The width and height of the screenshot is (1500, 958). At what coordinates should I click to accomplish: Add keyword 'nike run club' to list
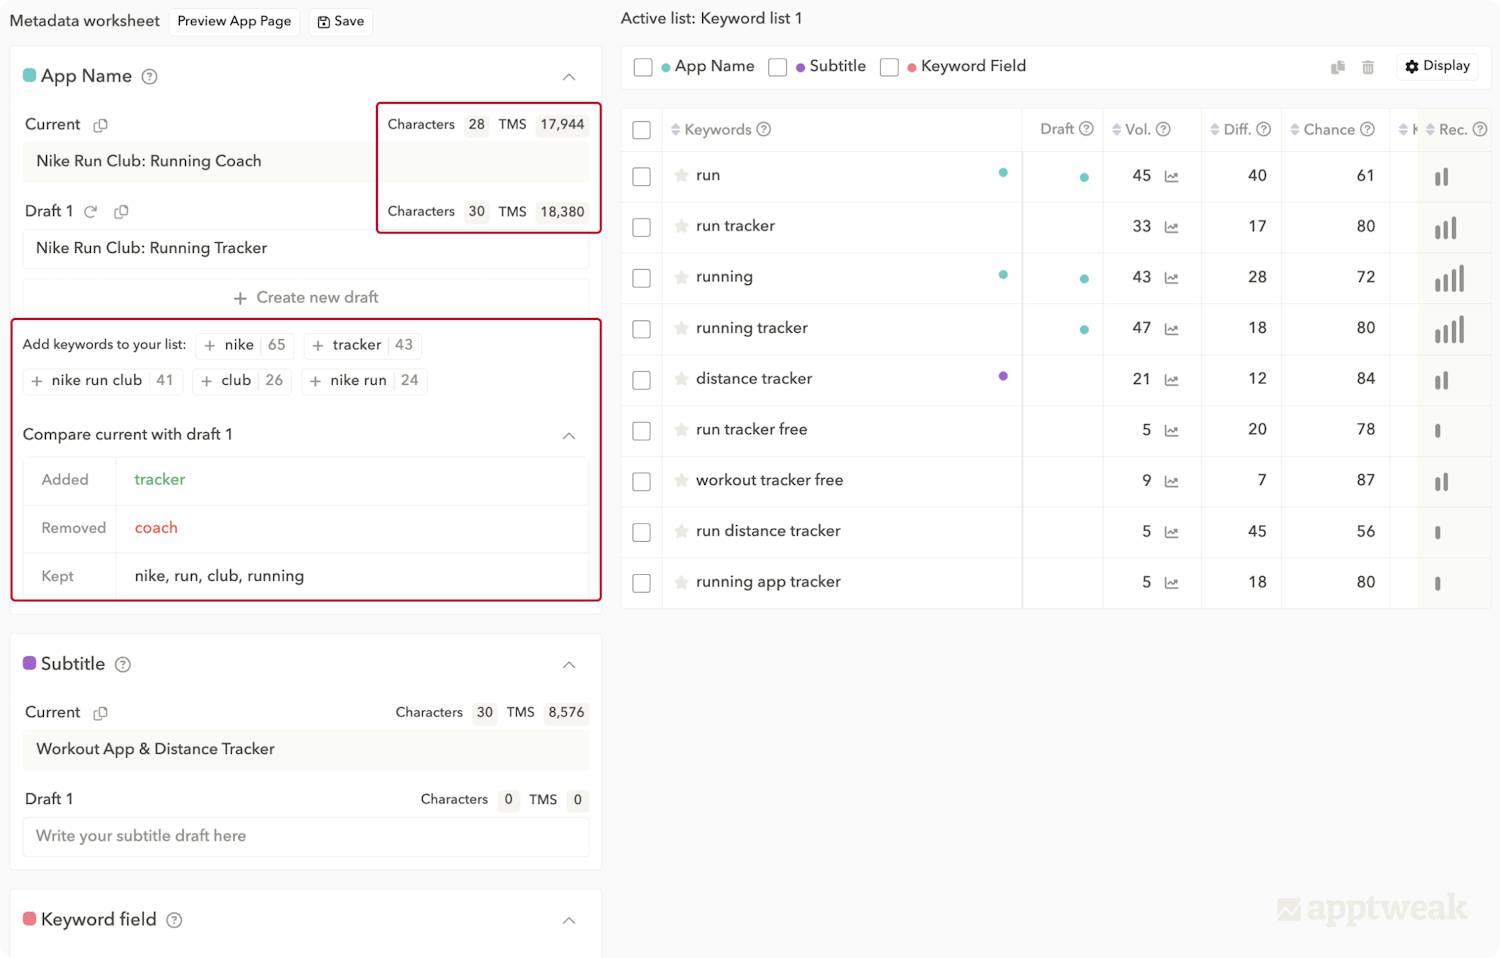pos(102,381)
